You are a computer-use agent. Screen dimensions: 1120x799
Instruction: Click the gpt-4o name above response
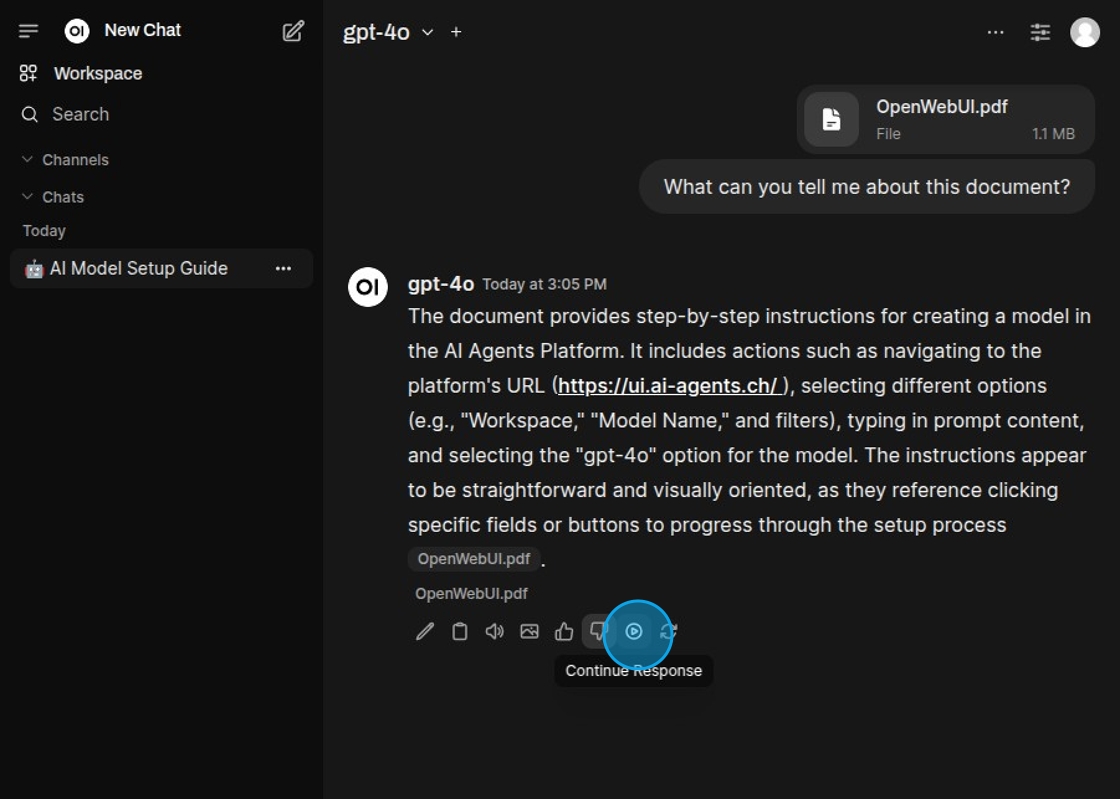coord(441,284)
